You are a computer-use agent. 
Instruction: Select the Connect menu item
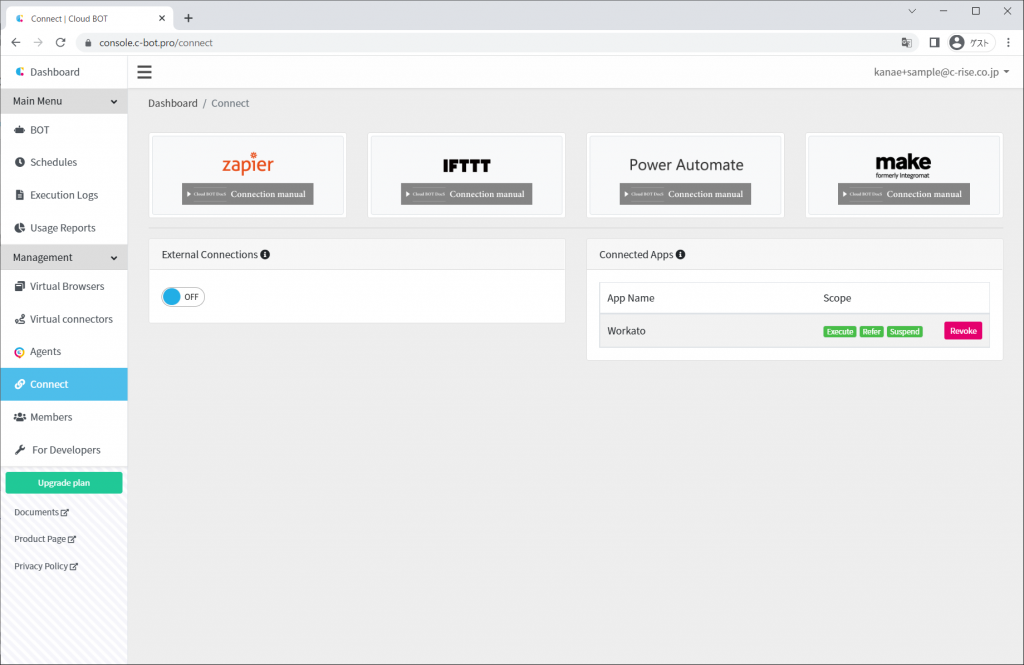coord(64,384)
